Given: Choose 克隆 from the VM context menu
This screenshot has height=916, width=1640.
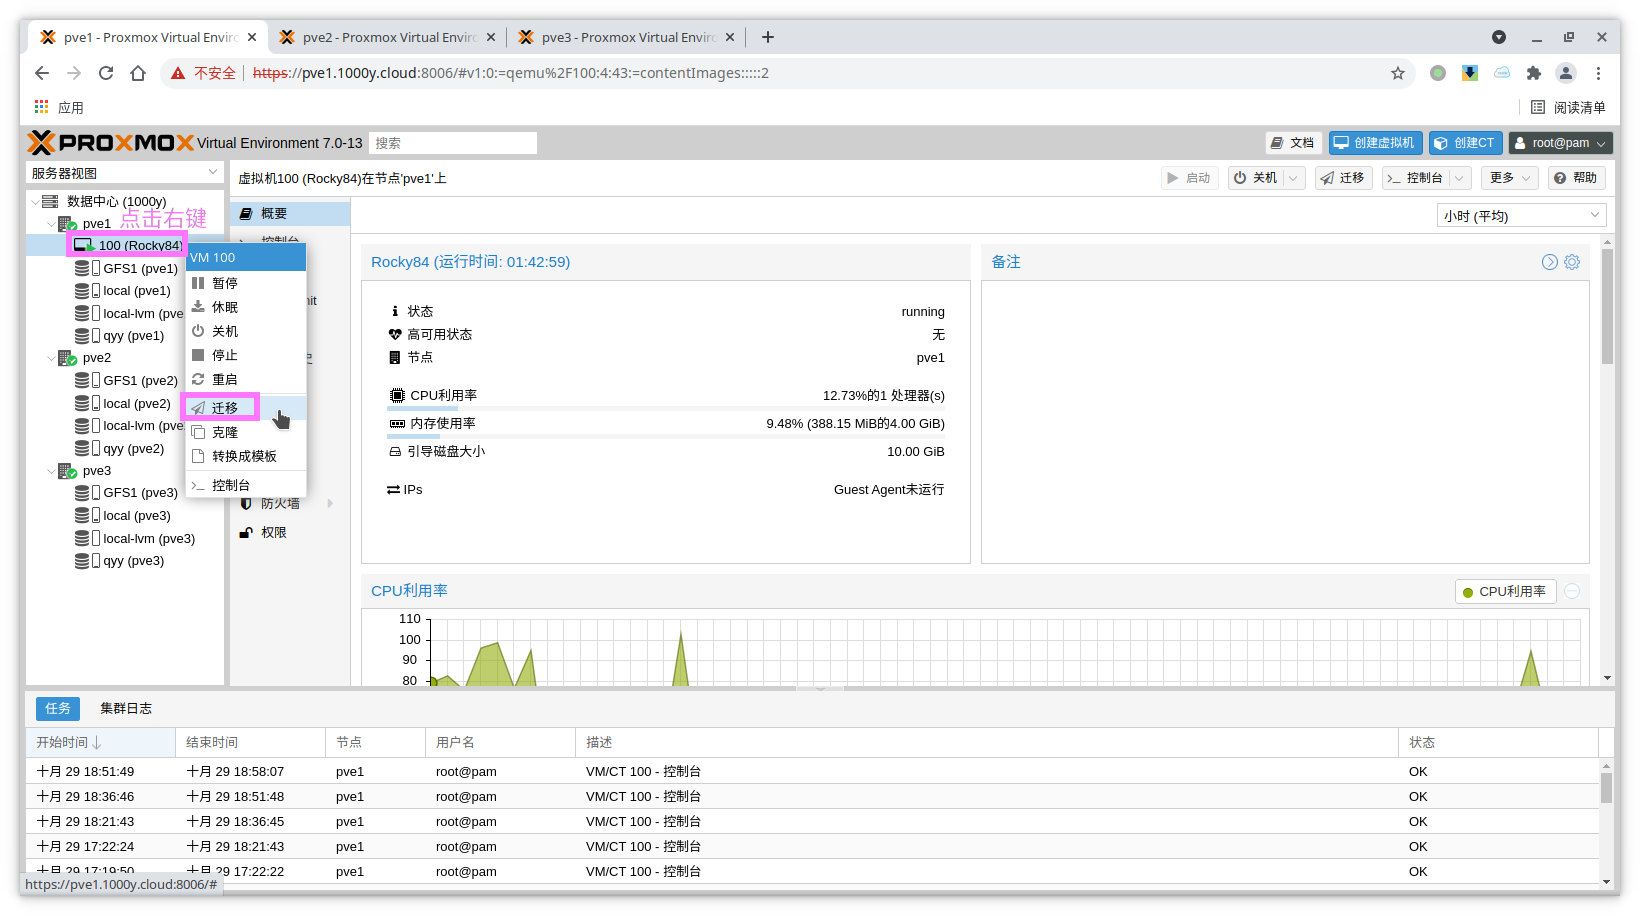Looking at the screenshot, I should [225, 433].
